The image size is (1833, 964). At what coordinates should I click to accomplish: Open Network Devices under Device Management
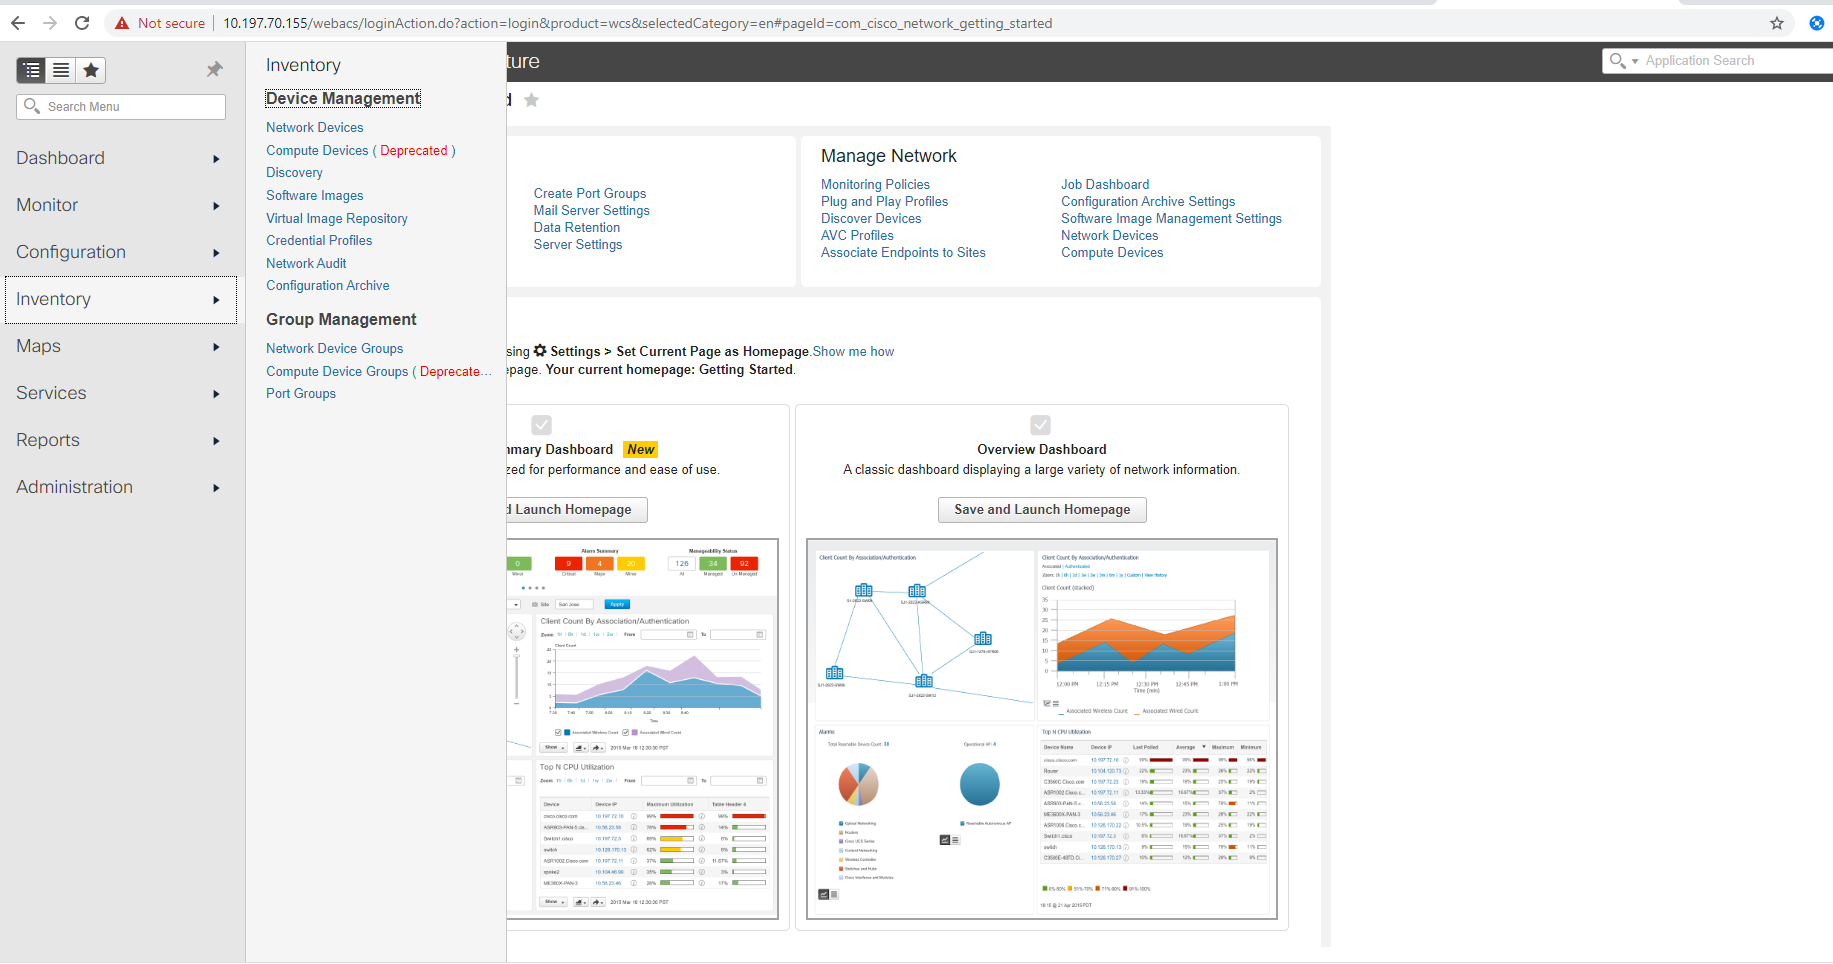314,127
